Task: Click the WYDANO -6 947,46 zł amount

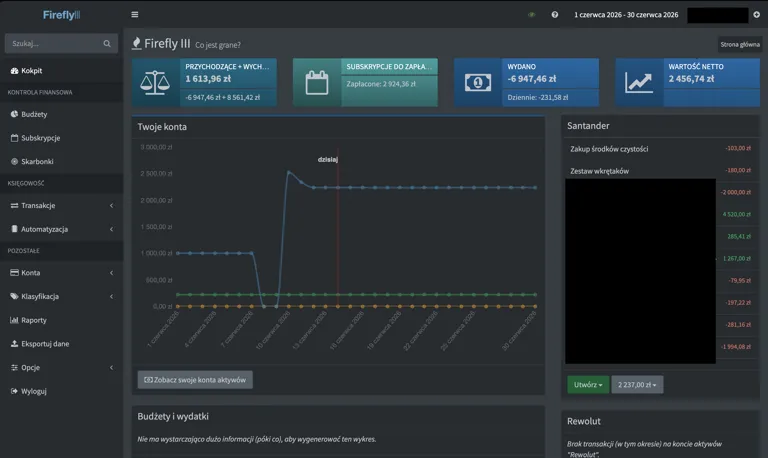Action: pos(531,79)
